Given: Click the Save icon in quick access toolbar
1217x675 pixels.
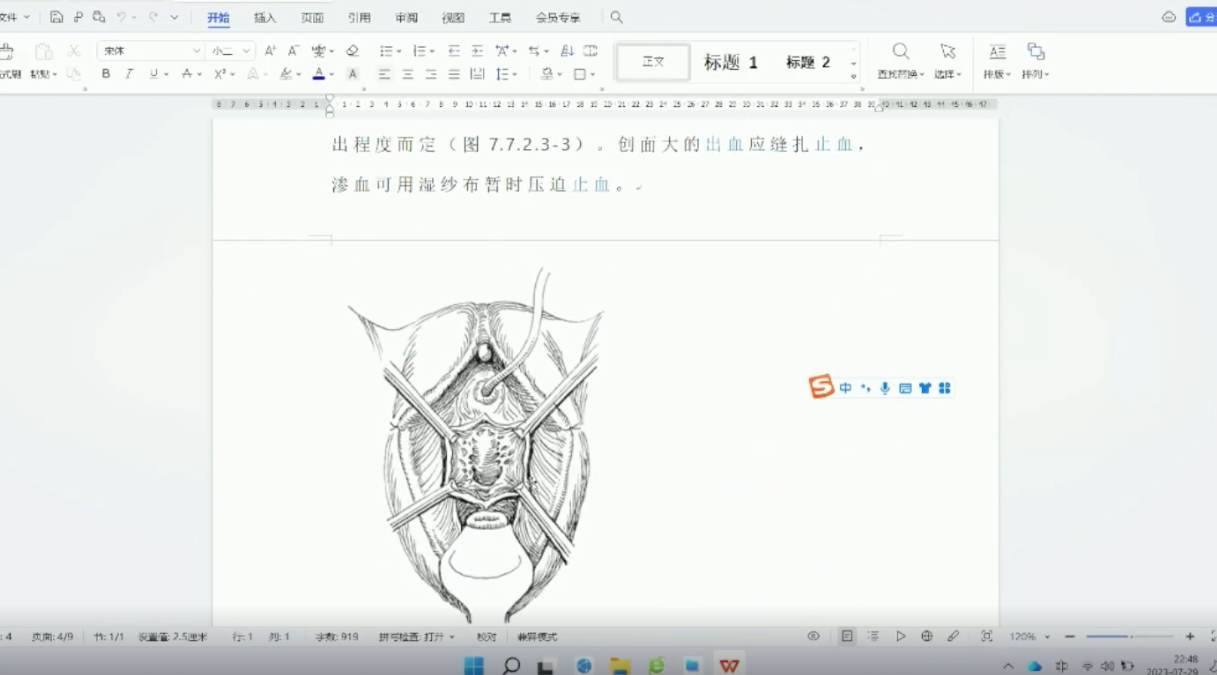Looking at the screenshot, I should point(57,17).
